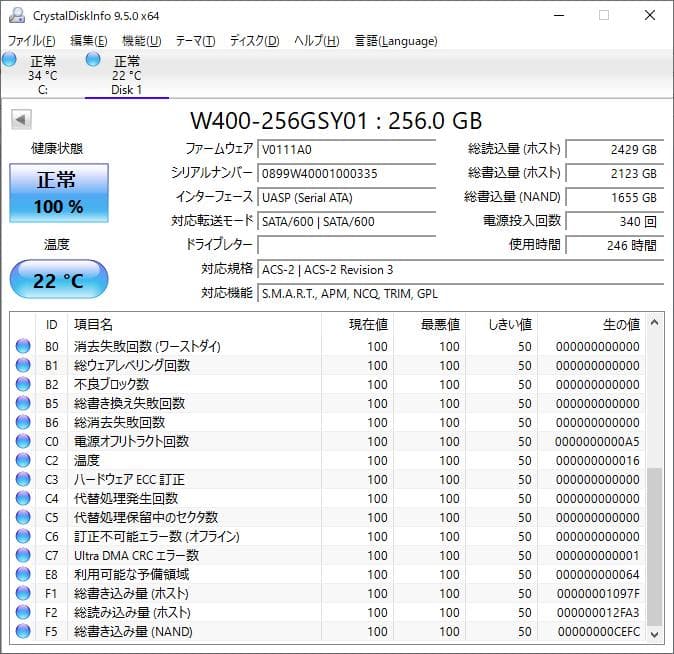Click the ID column header
The height and width of the screenshot is (654, 674).
coord(52,324)
